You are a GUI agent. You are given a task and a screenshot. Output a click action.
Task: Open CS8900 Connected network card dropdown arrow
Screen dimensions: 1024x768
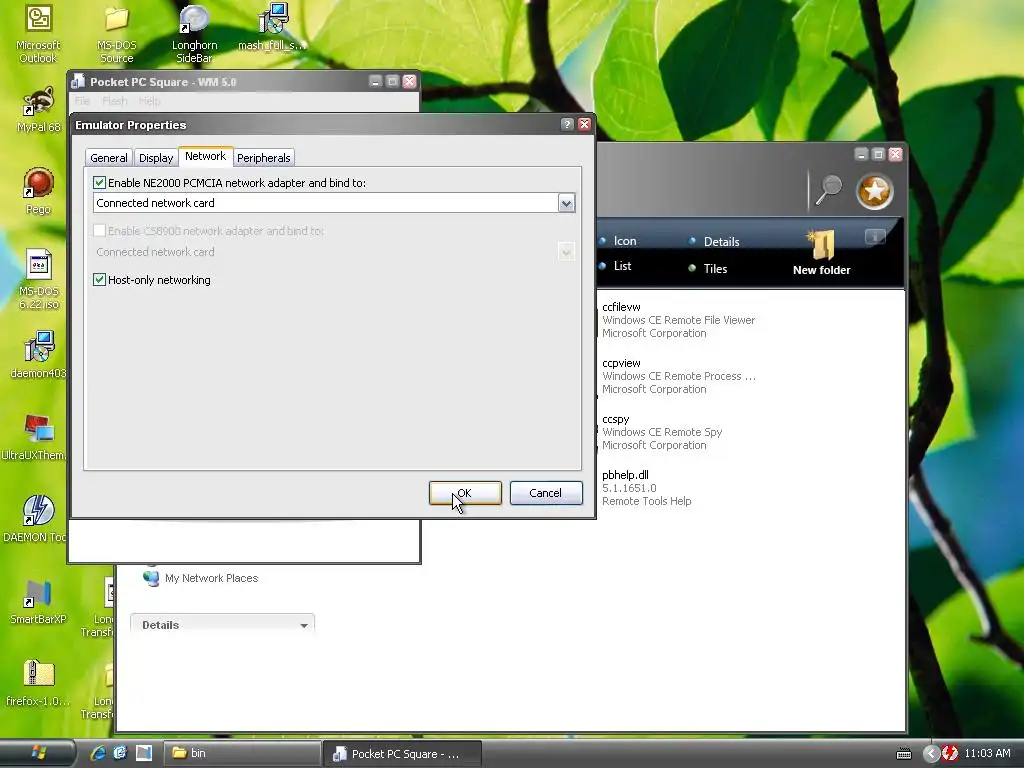(x=566, y=252)
